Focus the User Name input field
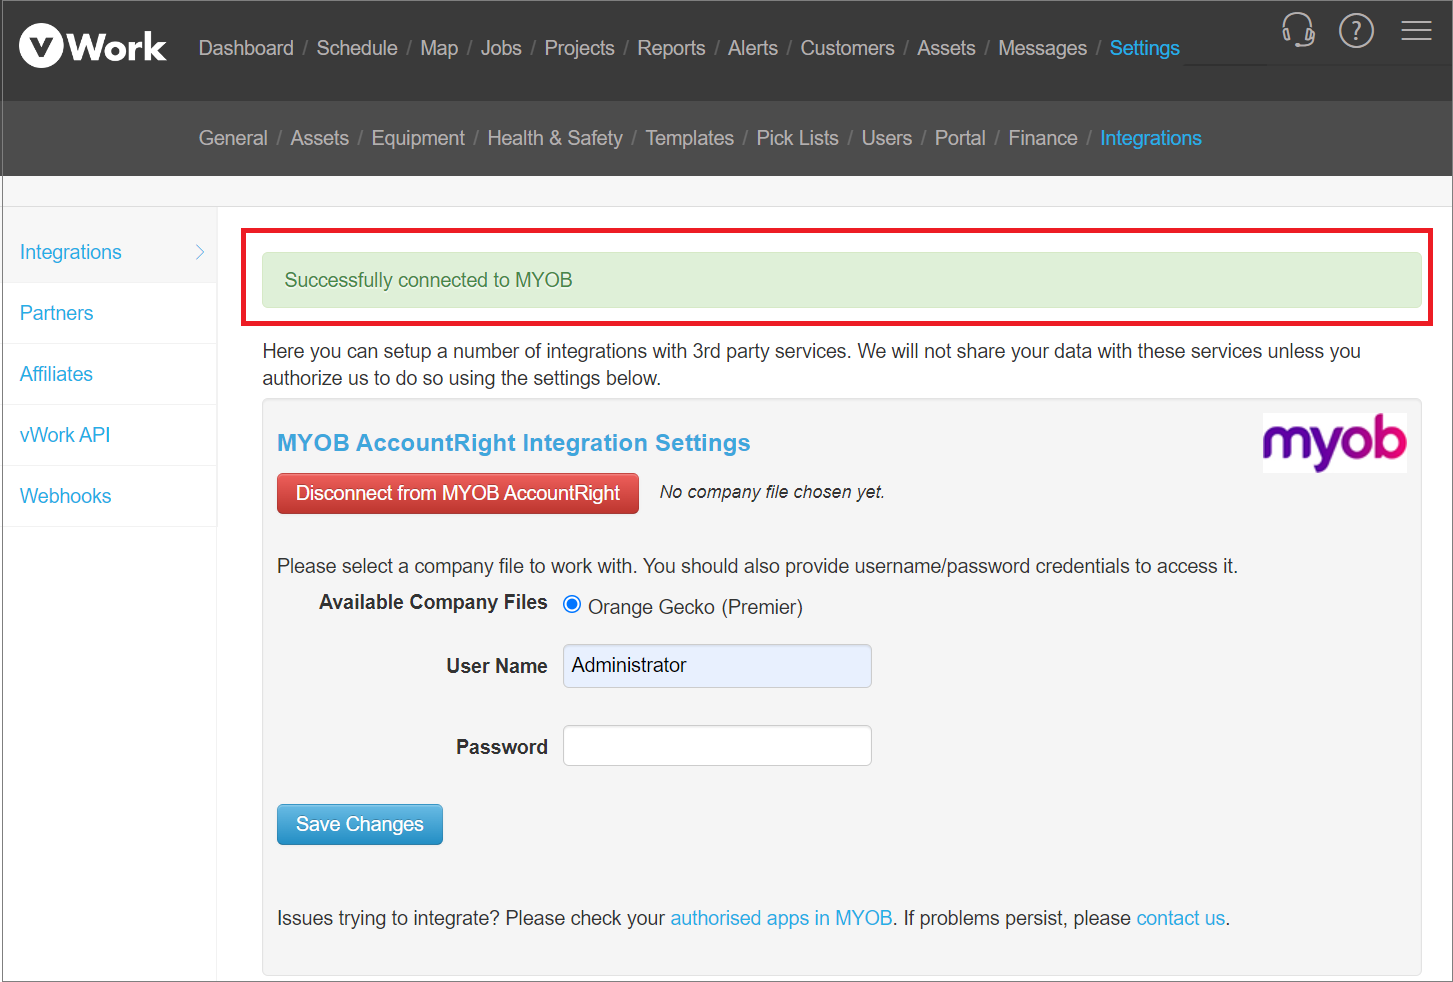The height and width of the screenshot is (982, 1453). coord(717,666)
